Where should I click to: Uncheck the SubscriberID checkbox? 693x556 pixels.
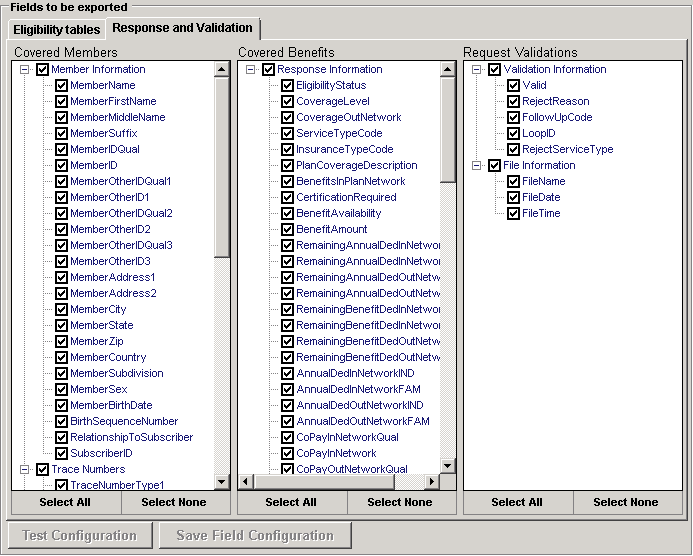61,454
